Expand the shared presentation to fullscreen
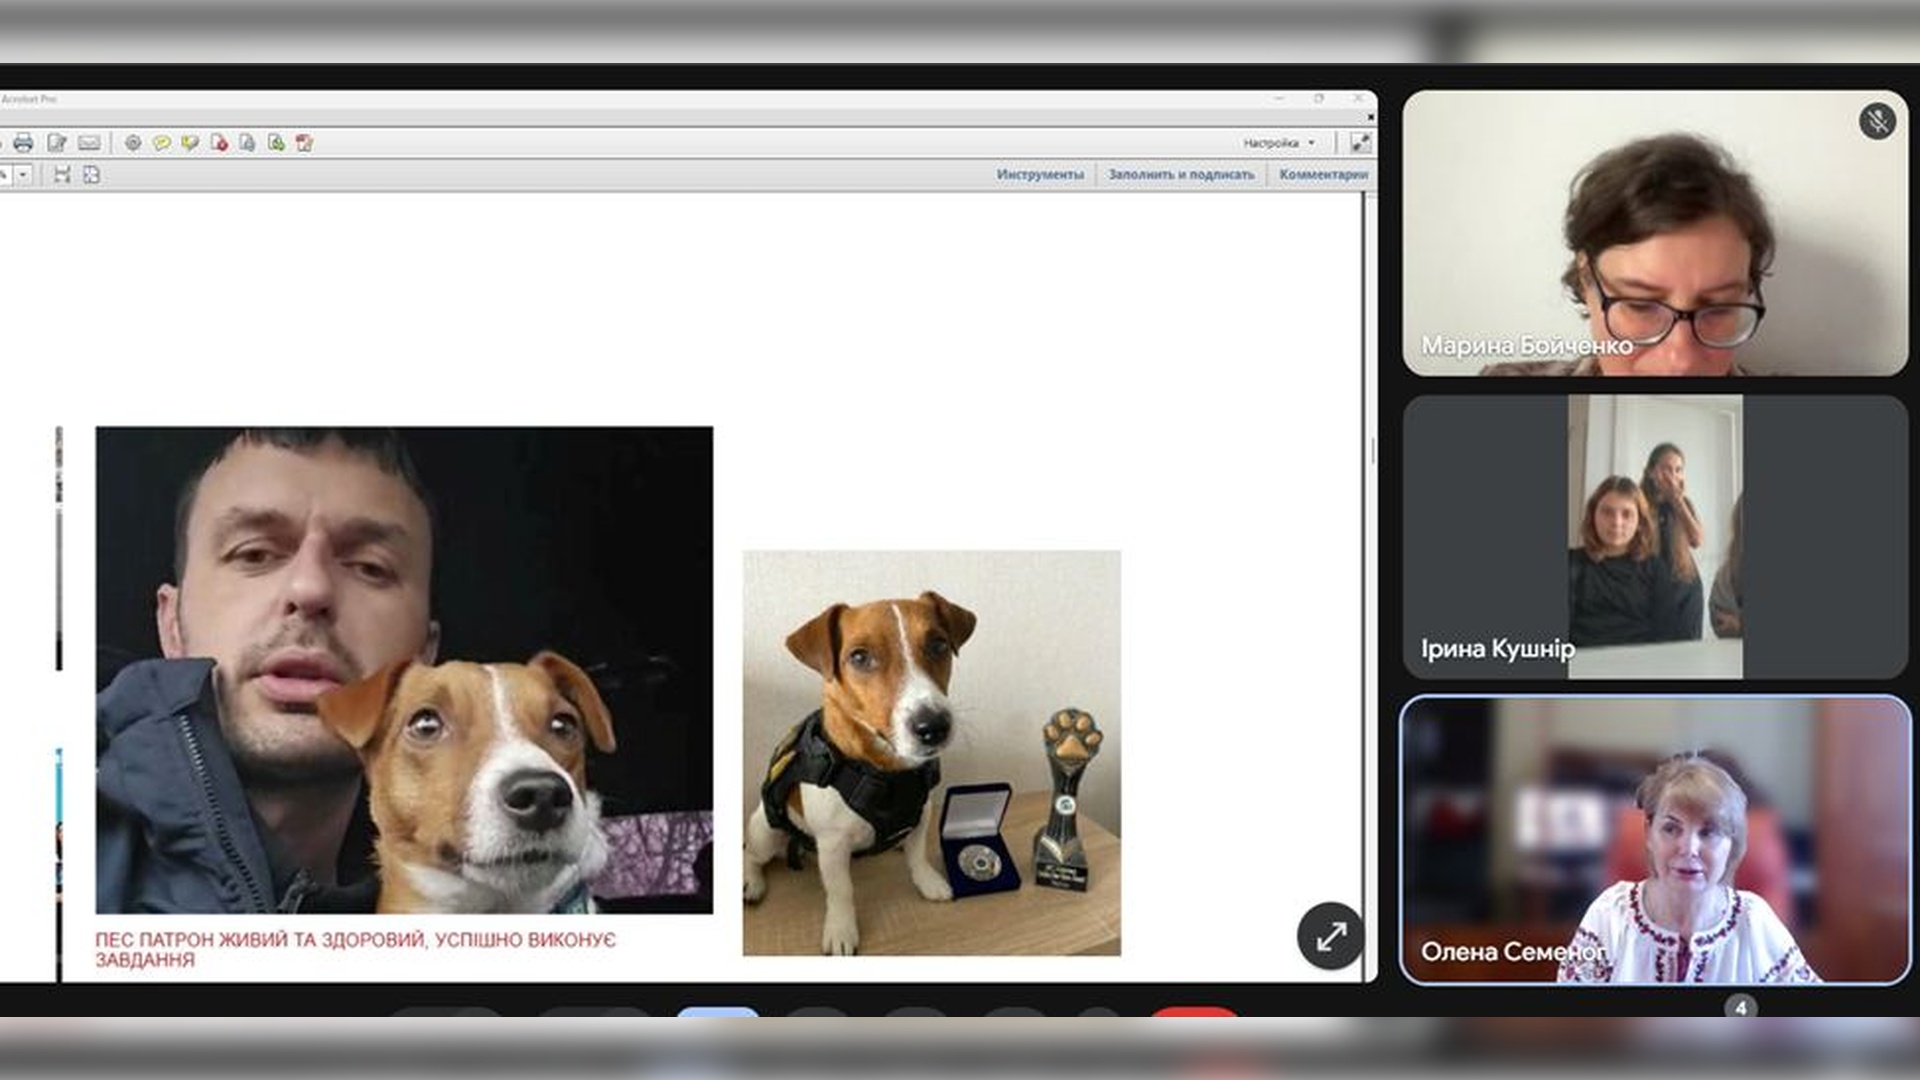Viewport: 1920px width, 1080px height. pos(1330,937)
